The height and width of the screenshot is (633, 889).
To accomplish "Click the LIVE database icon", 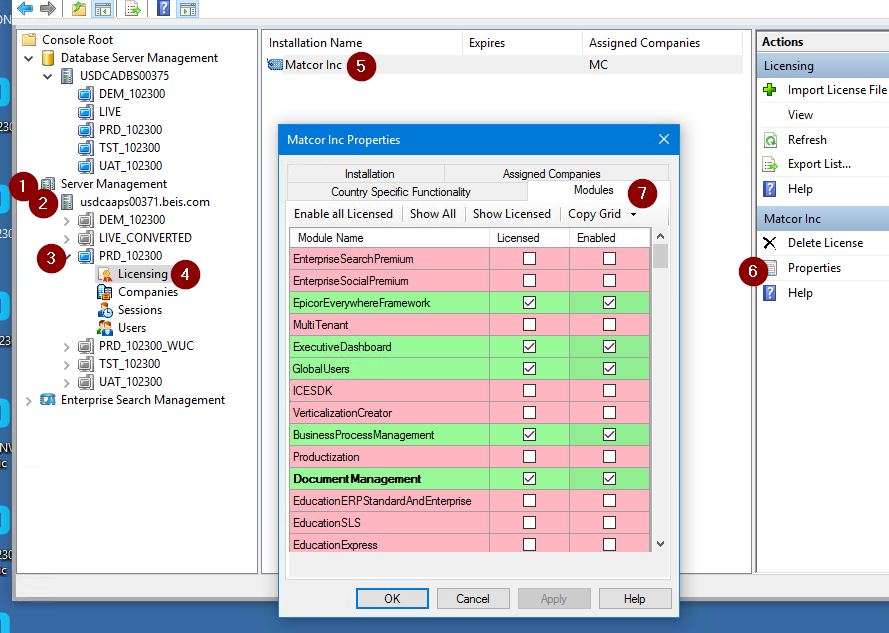I will (86, 112).
